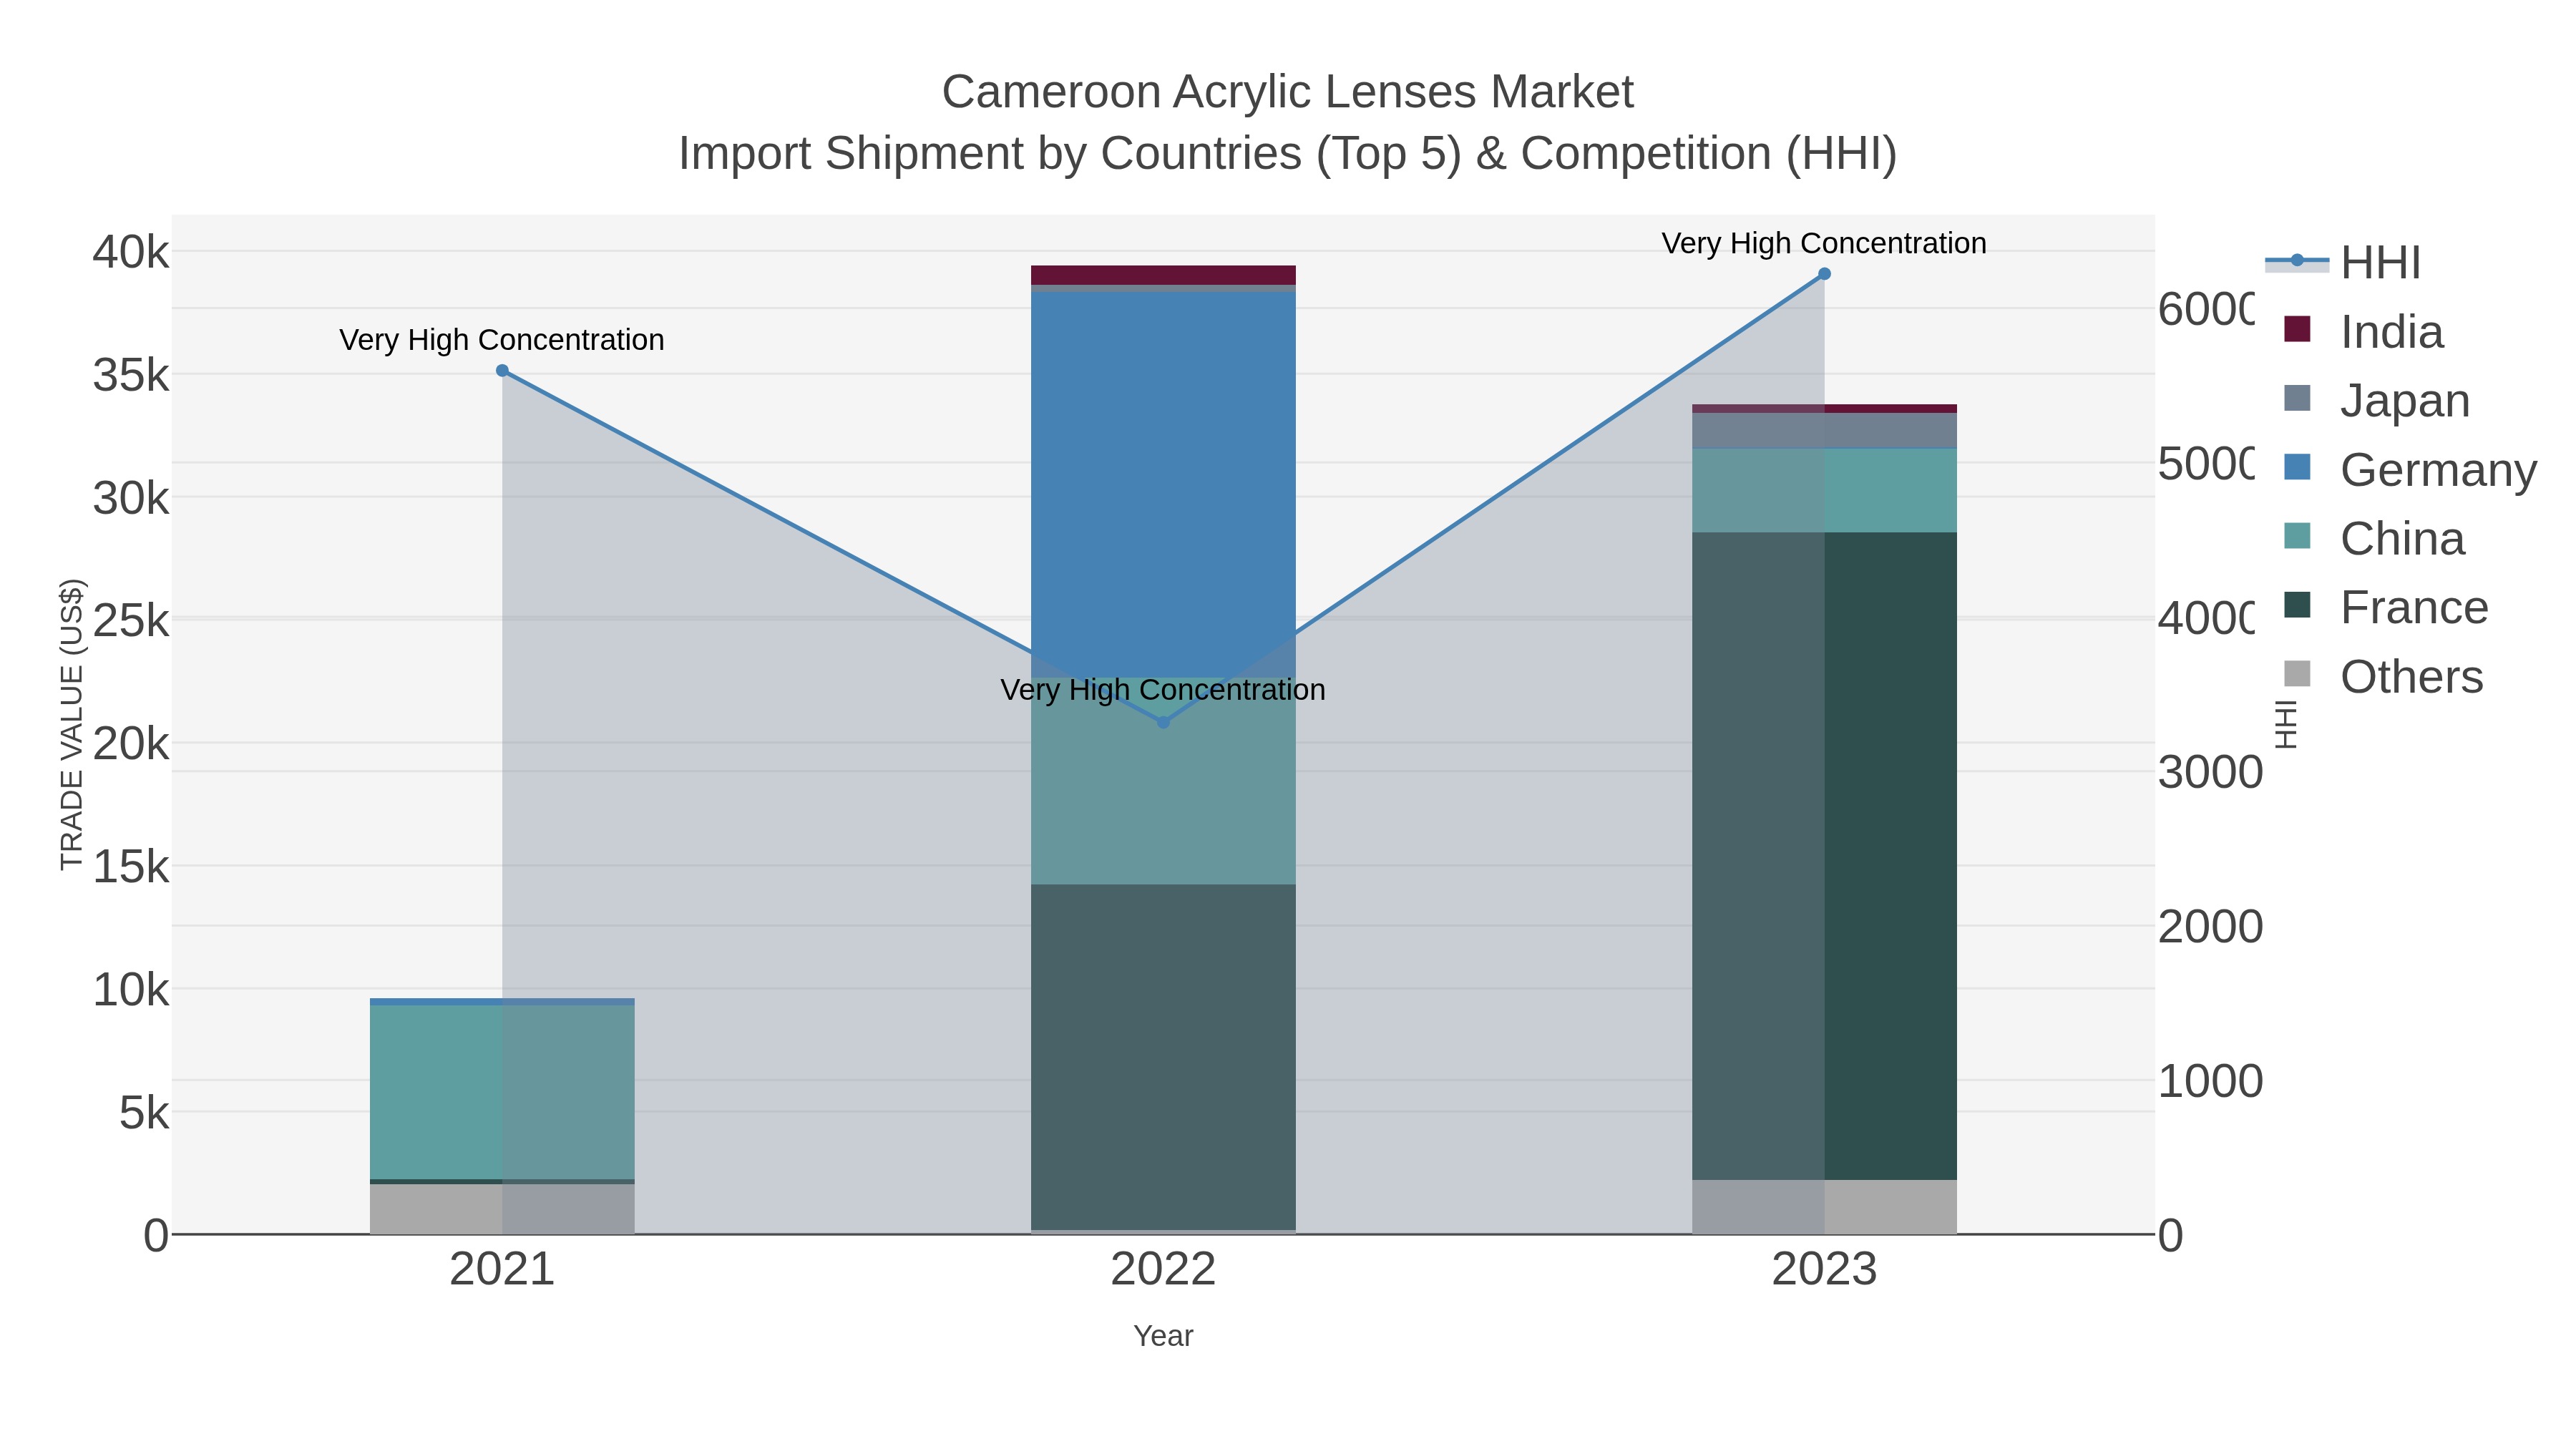Select the 2021 HHI data point
This screenshot has width=2576, height=1449.
(x=503, y=371)
